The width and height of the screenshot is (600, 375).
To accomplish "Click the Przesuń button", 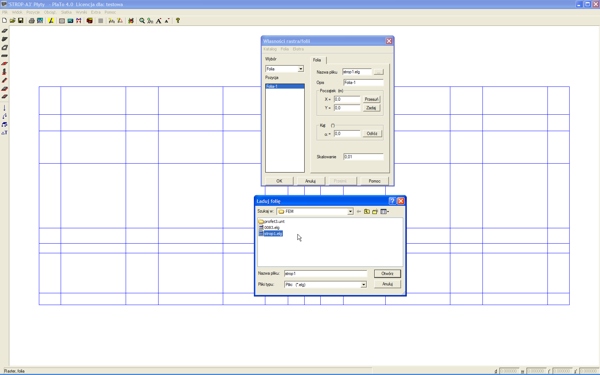I will (372, 99).
